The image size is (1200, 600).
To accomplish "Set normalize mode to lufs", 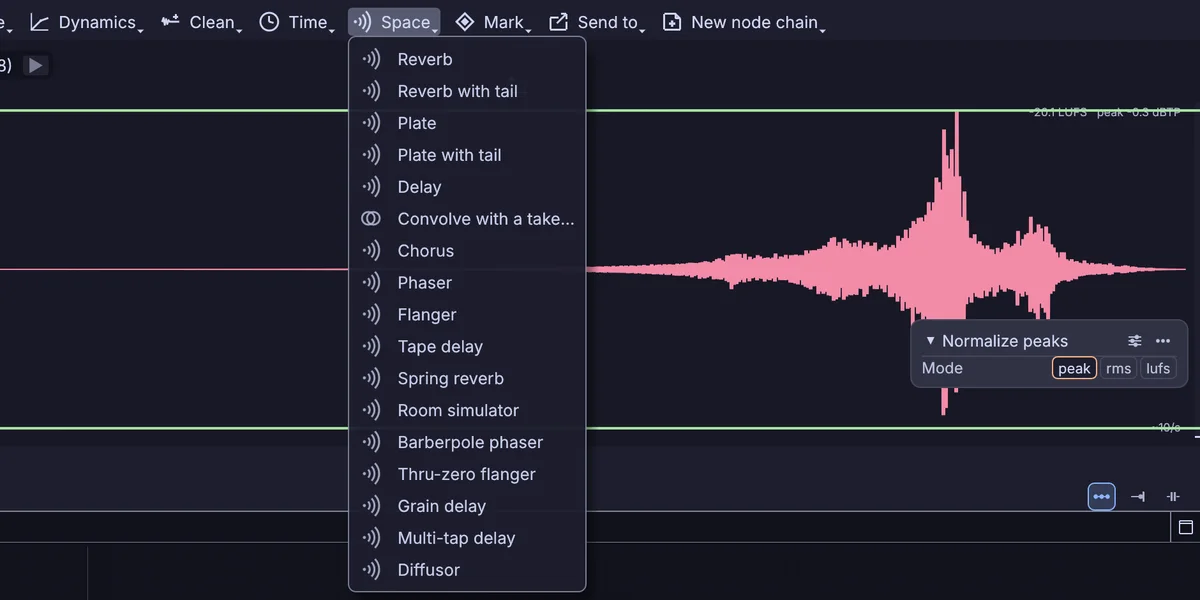I will tap(1158, 368).
